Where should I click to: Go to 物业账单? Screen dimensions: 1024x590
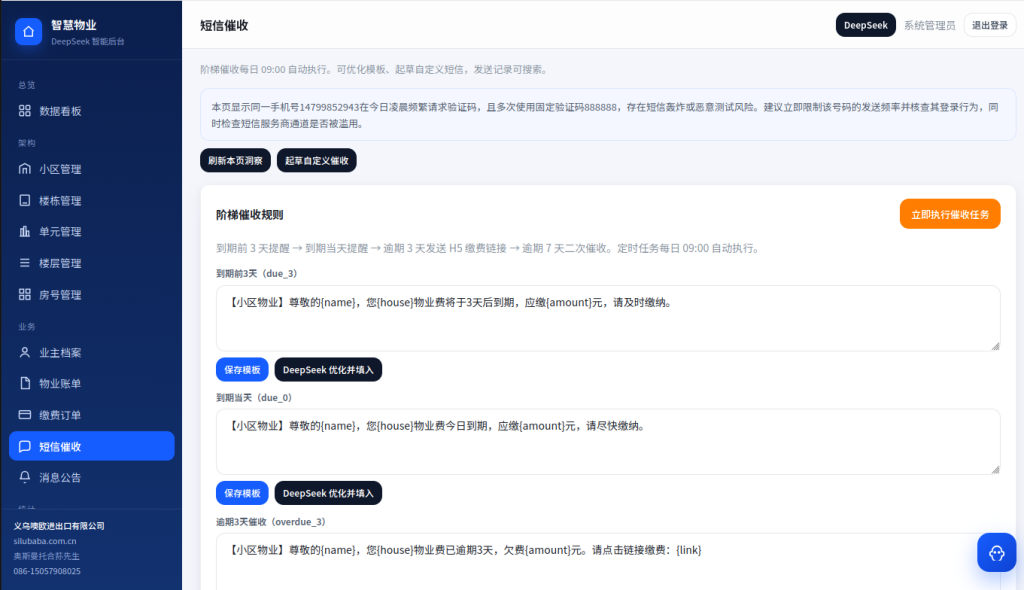coord(91,384)
